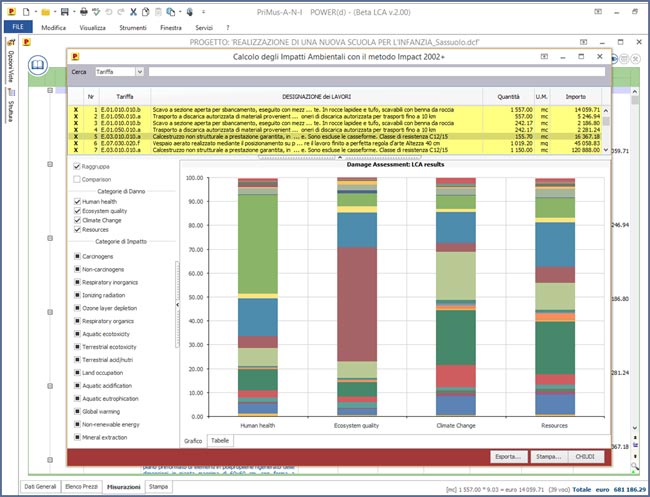Image resolution: width=650 pixels, height=497 pixels.
Task: Click the Opzioni Viste sidebar icon
Action: coord(11,42)
